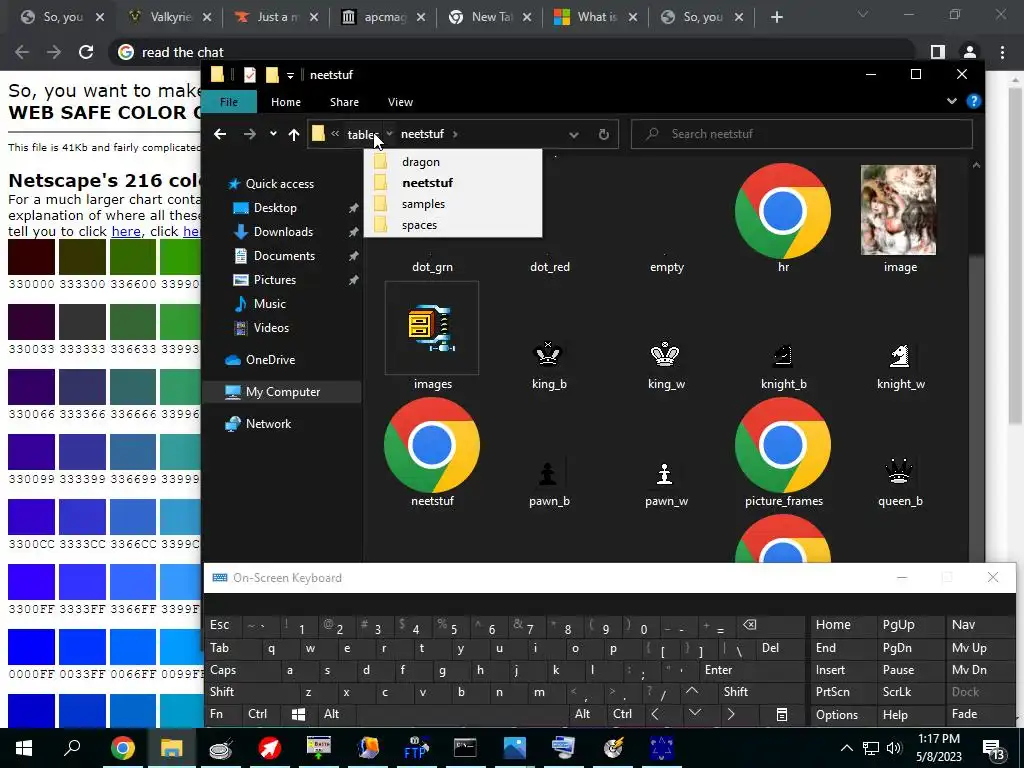Toggle Chrome side panel

938,52
